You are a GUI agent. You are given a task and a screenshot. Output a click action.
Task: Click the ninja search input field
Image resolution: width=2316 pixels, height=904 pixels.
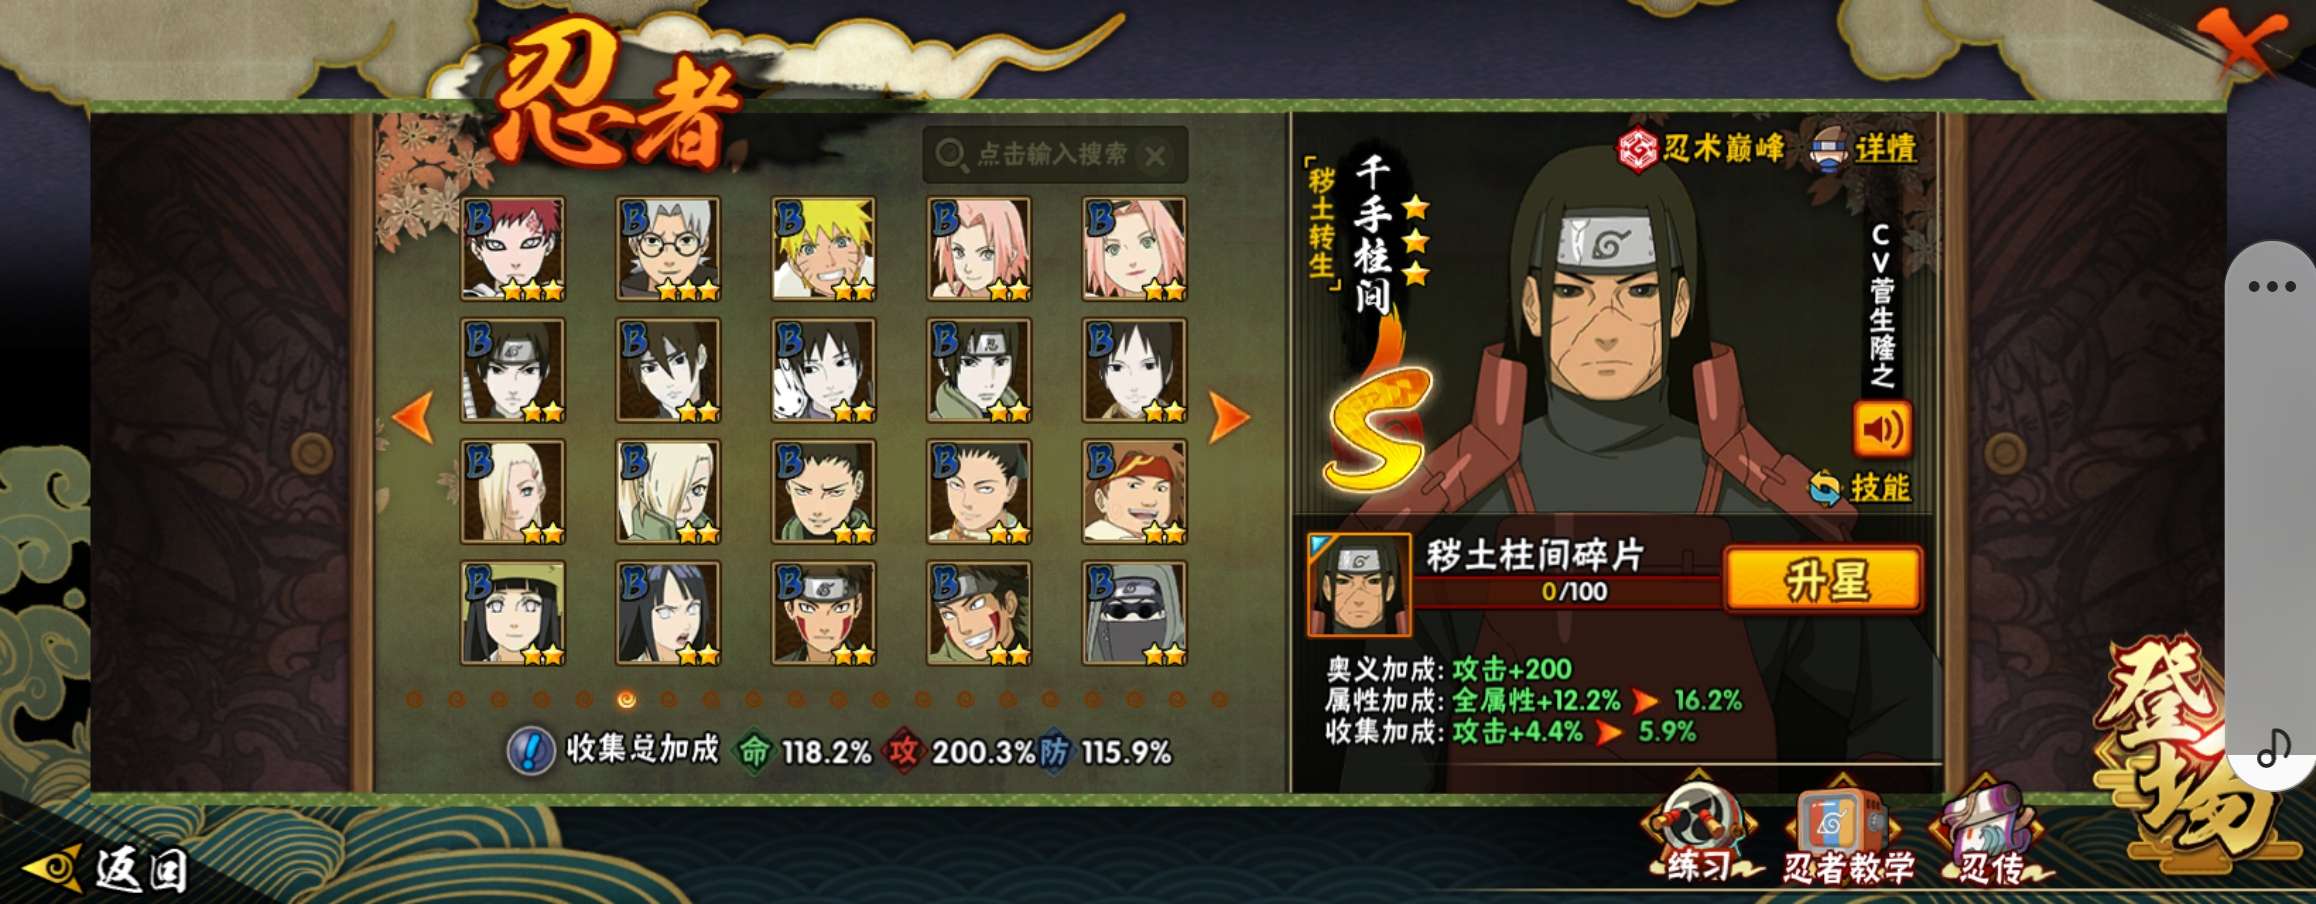click(1054, 155)
